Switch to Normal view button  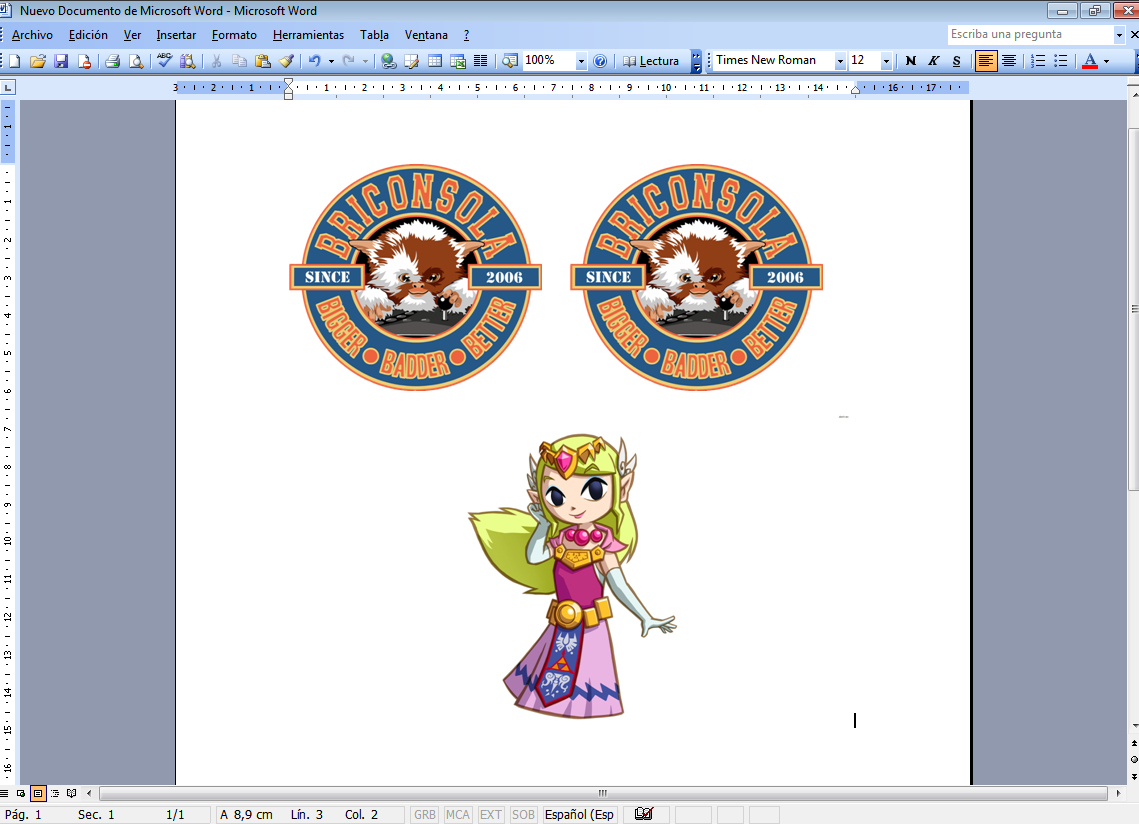(x=4, y=793)
